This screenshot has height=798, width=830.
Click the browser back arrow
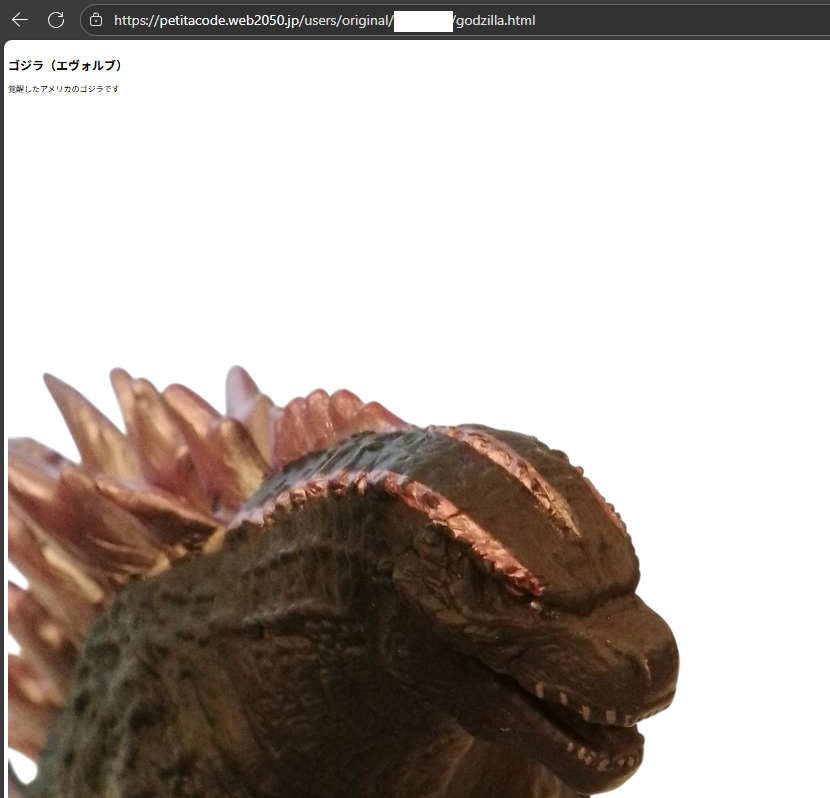20,20
